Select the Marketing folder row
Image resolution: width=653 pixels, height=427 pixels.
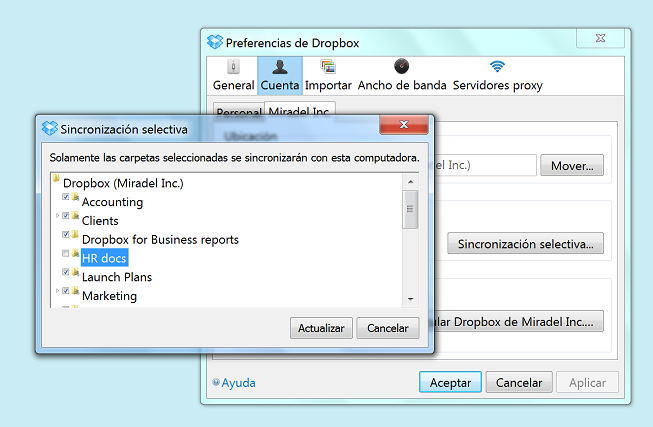pos(110,296)
